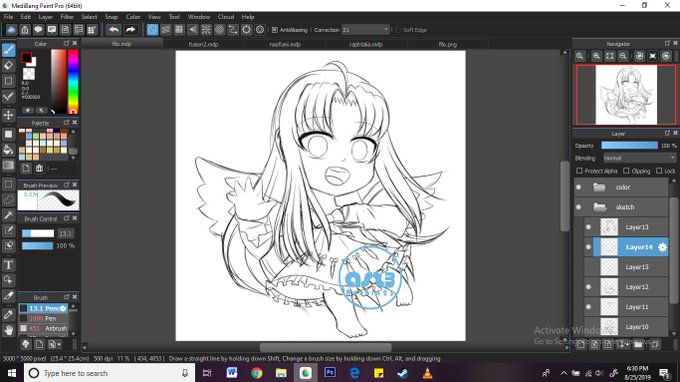
Task: Expand the color folder
Action: (599, 187)
